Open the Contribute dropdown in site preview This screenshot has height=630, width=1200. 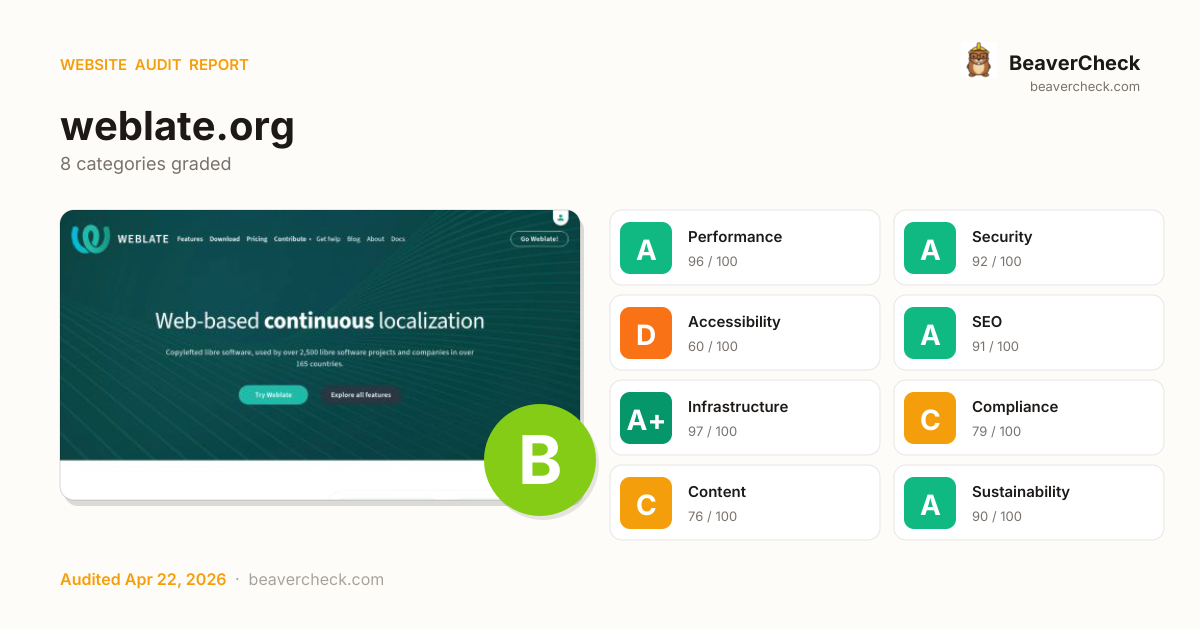point(292,239)
